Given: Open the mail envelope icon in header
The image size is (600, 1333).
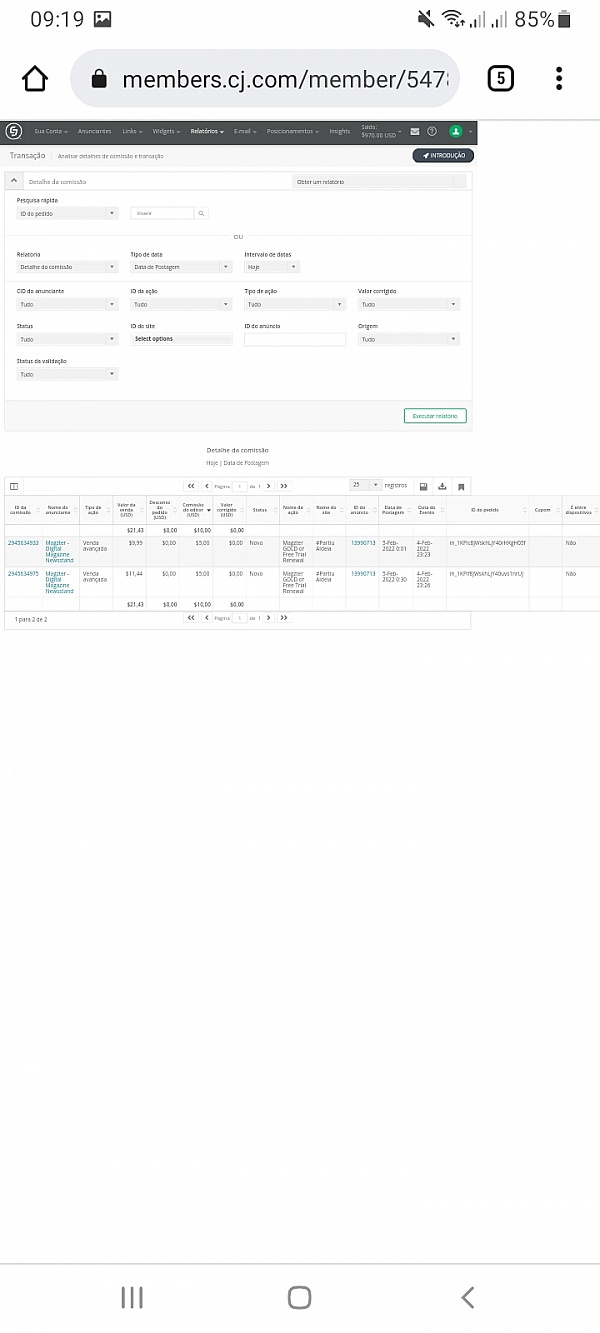Looking at the screenshot, I should pos(415,131).
